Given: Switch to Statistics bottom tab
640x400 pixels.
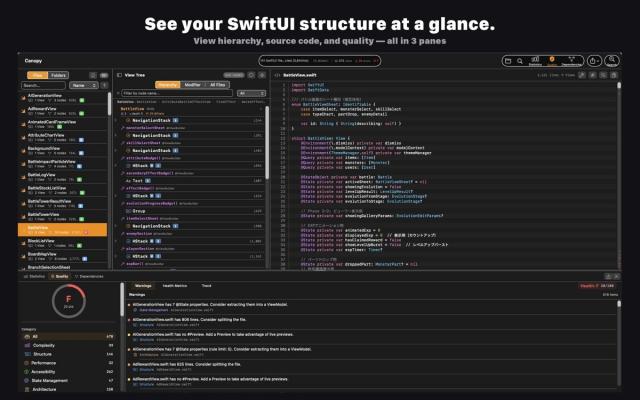Looking at the screenshot, I should point(34,277).
